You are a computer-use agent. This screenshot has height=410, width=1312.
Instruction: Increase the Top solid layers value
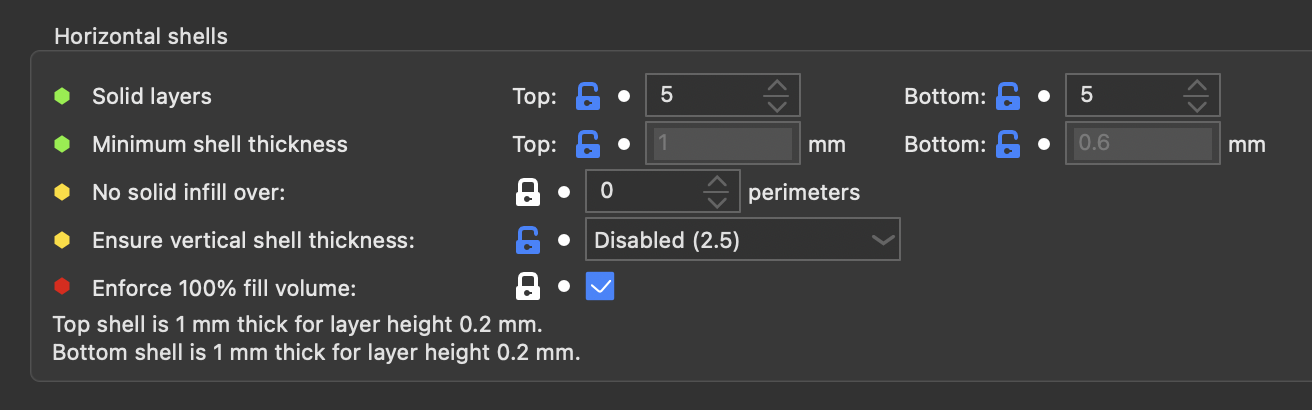(777, 87)
